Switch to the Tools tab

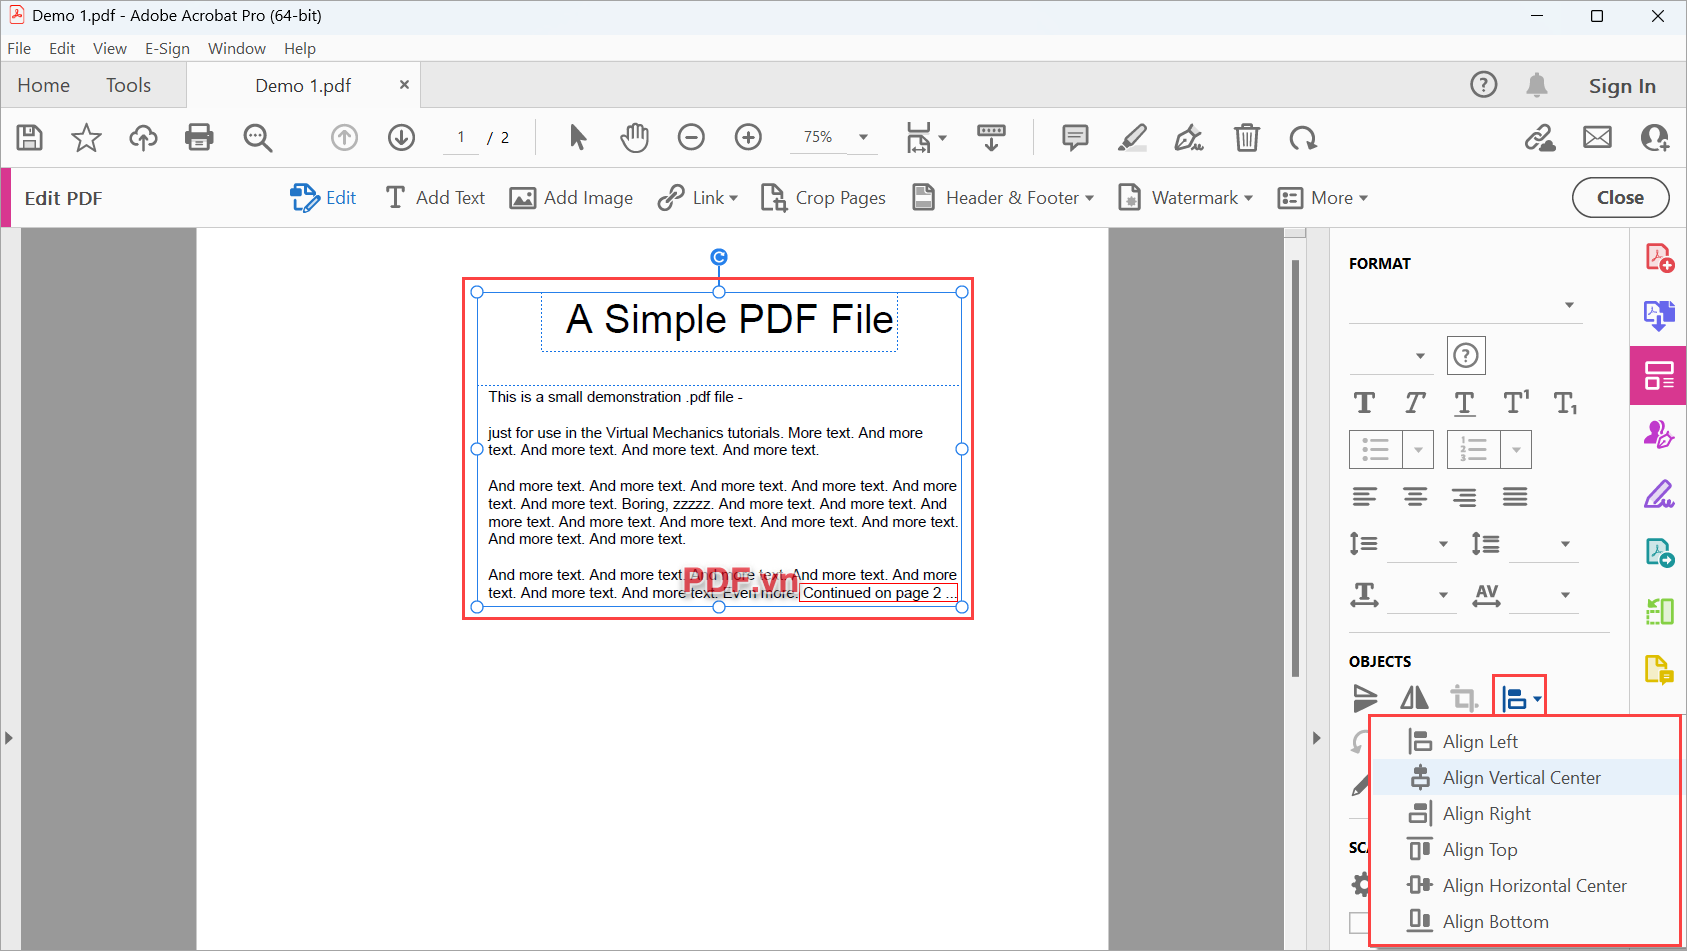click(x=128, y=85)
